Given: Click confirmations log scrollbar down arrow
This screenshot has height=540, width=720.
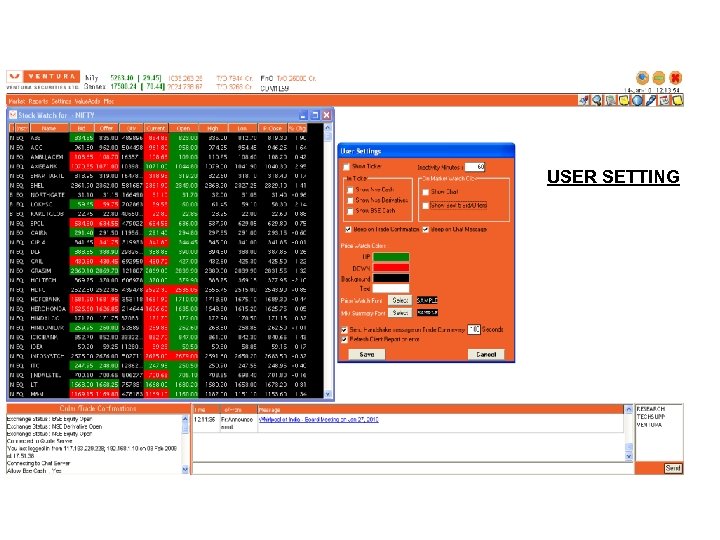Looking at the screenshot, I should [185, 469].
